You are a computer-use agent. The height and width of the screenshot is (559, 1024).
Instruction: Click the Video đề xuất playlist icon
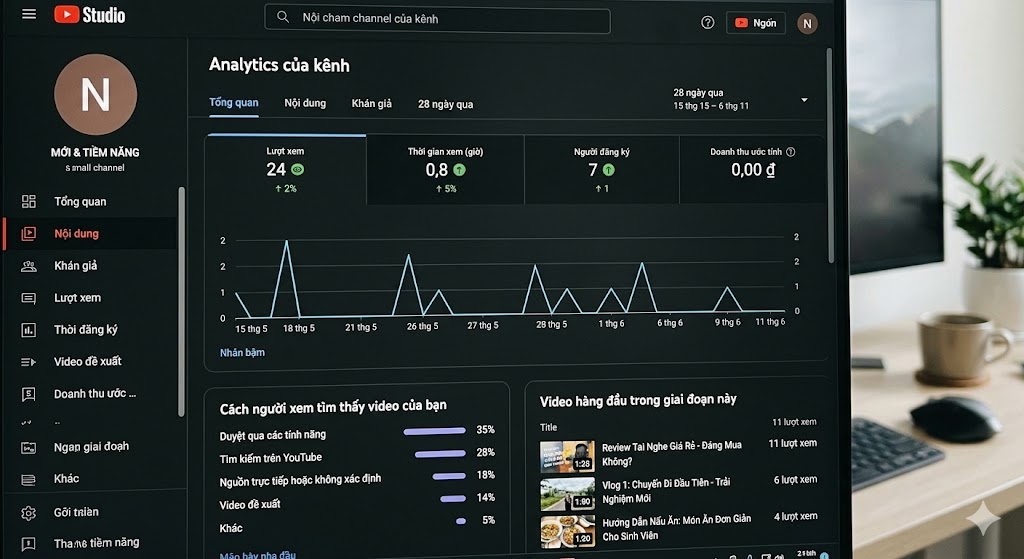(29, 362)
